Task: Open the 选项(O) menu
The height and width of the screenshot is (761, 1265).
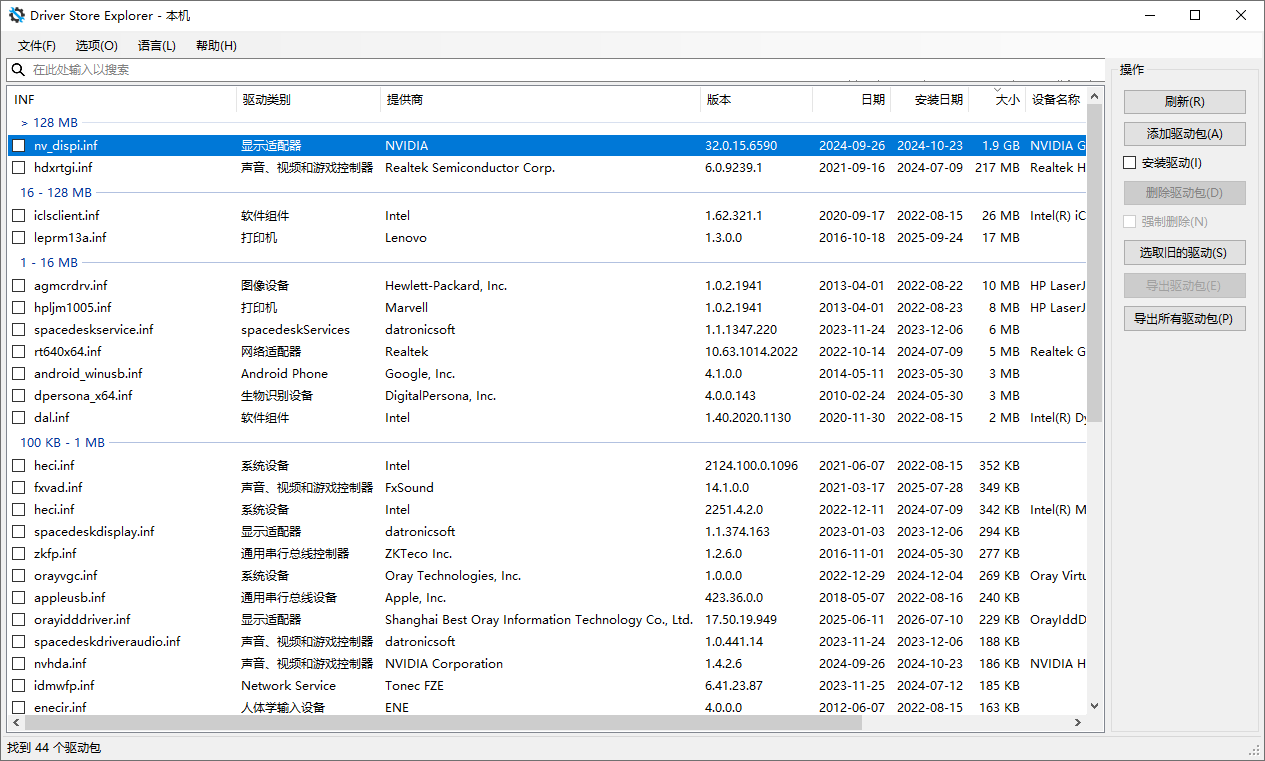Action: point(97,46)
